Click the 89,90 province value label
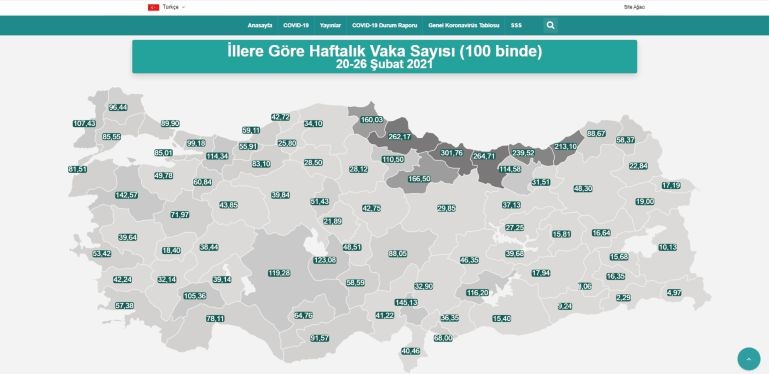The image size is (769, 374). click(x=170, y=124)
